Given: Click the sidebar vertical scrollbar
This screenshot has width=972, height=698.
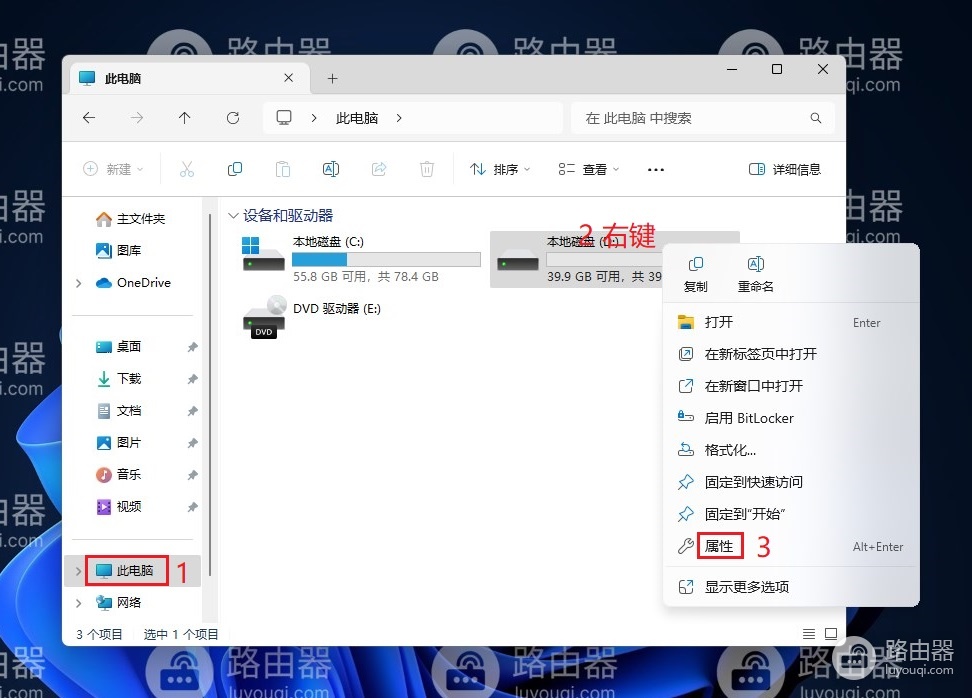Looking at the screenshot, I should (210, 397).
